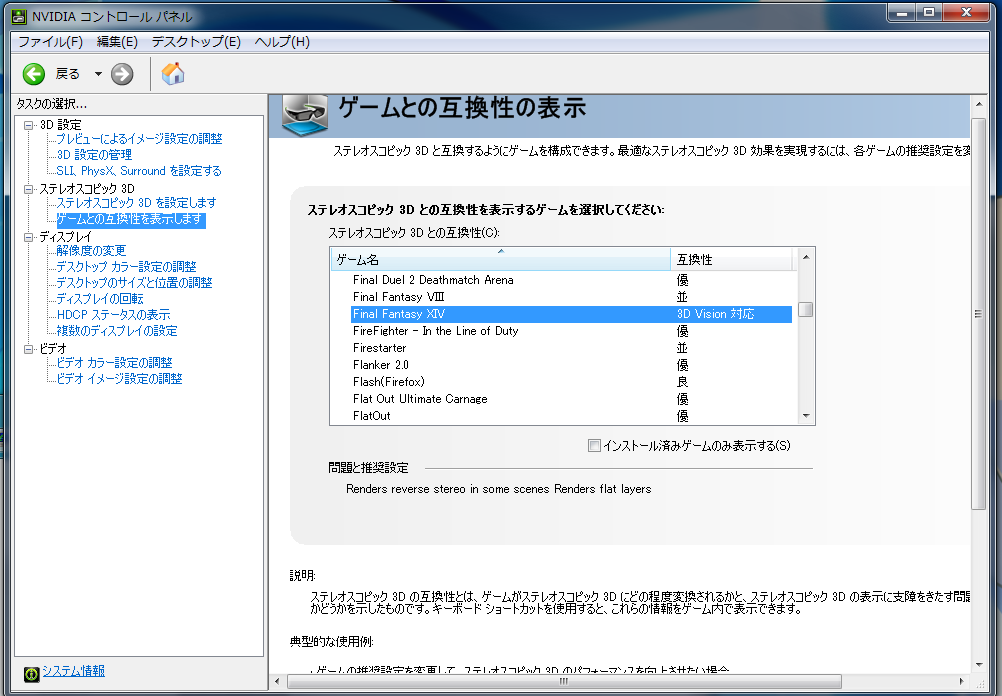Select Final Fantasy XIV row
The image size is (1002, 696).
pos(571,314)
